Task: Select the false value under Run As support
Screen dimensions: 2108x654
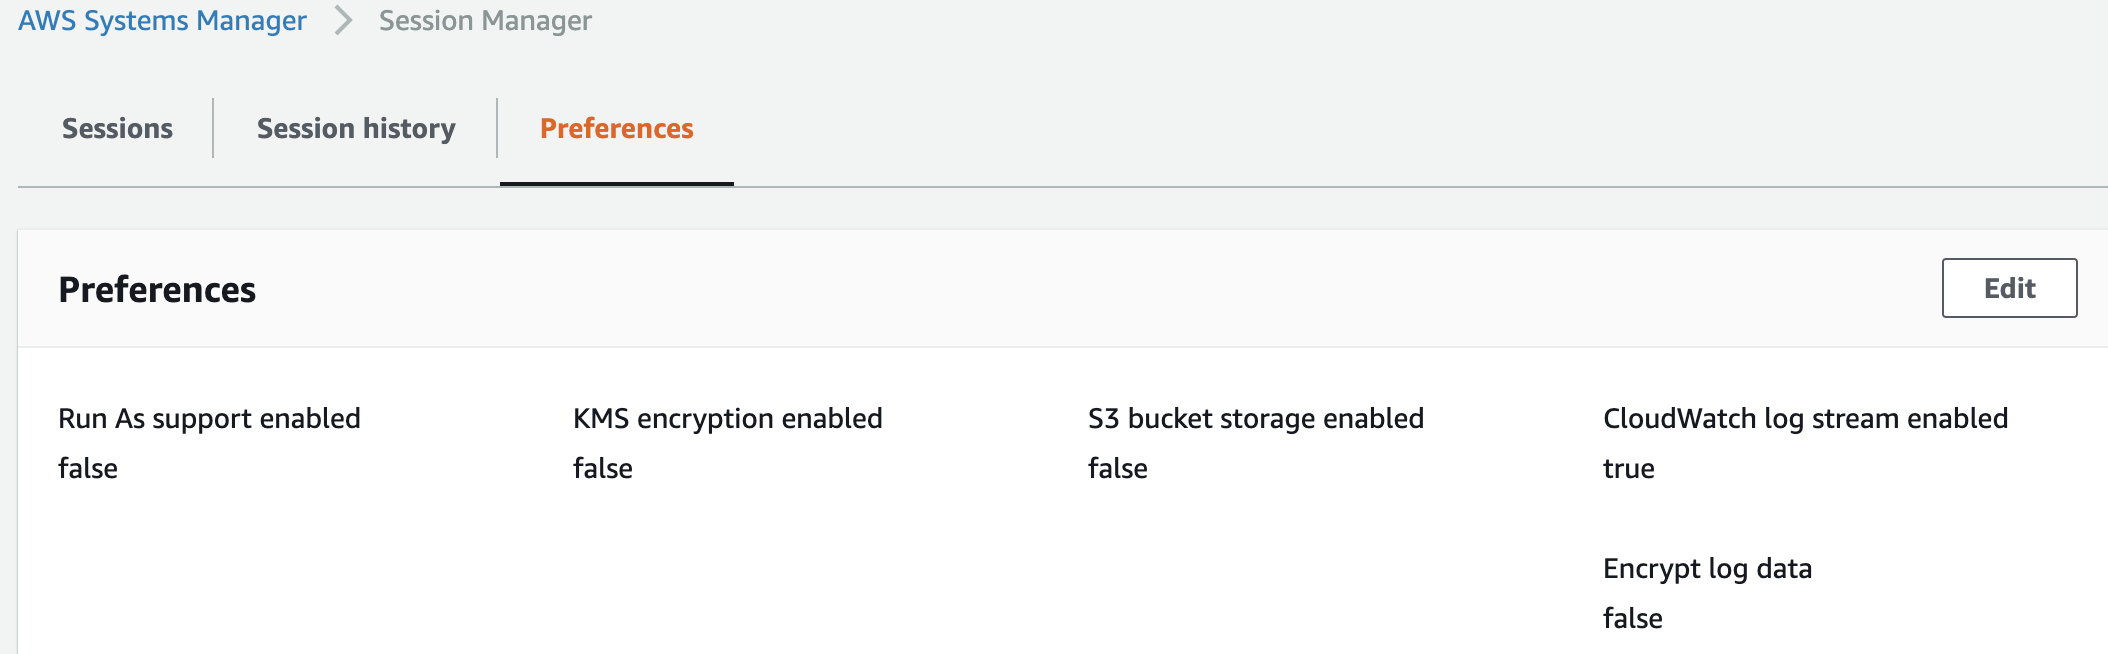Action: (x=88, y=468)
